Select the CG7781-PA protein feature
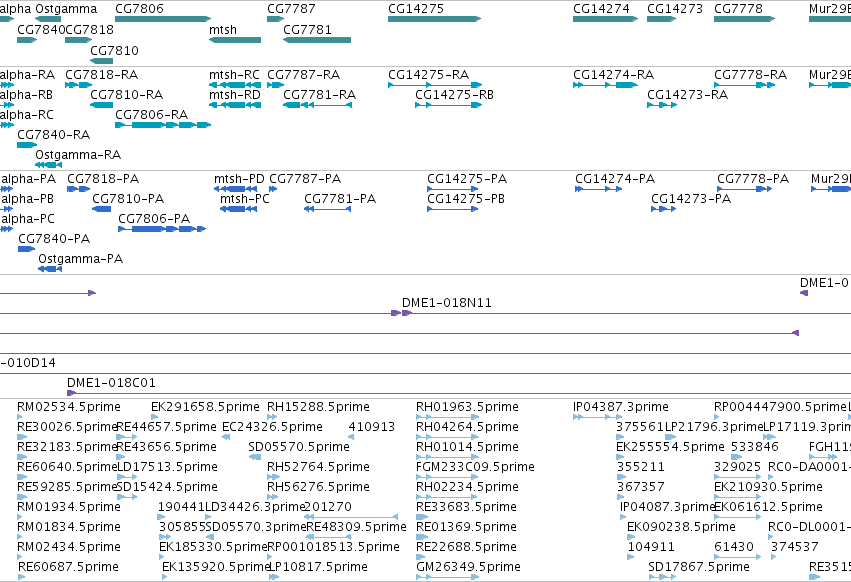Image resolution: width=851 pixels, height=582 pixels. [327, 209]
